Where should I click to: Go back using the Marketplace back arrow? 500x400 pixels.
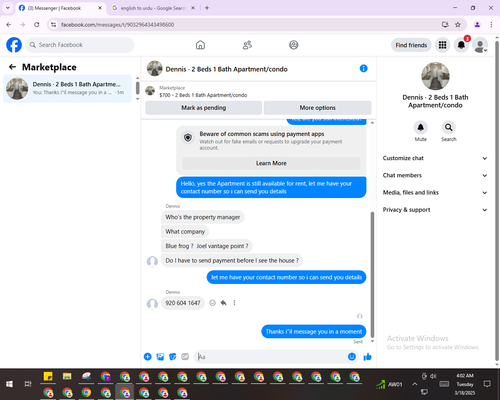pyautogui.click(x=13, y=67)
